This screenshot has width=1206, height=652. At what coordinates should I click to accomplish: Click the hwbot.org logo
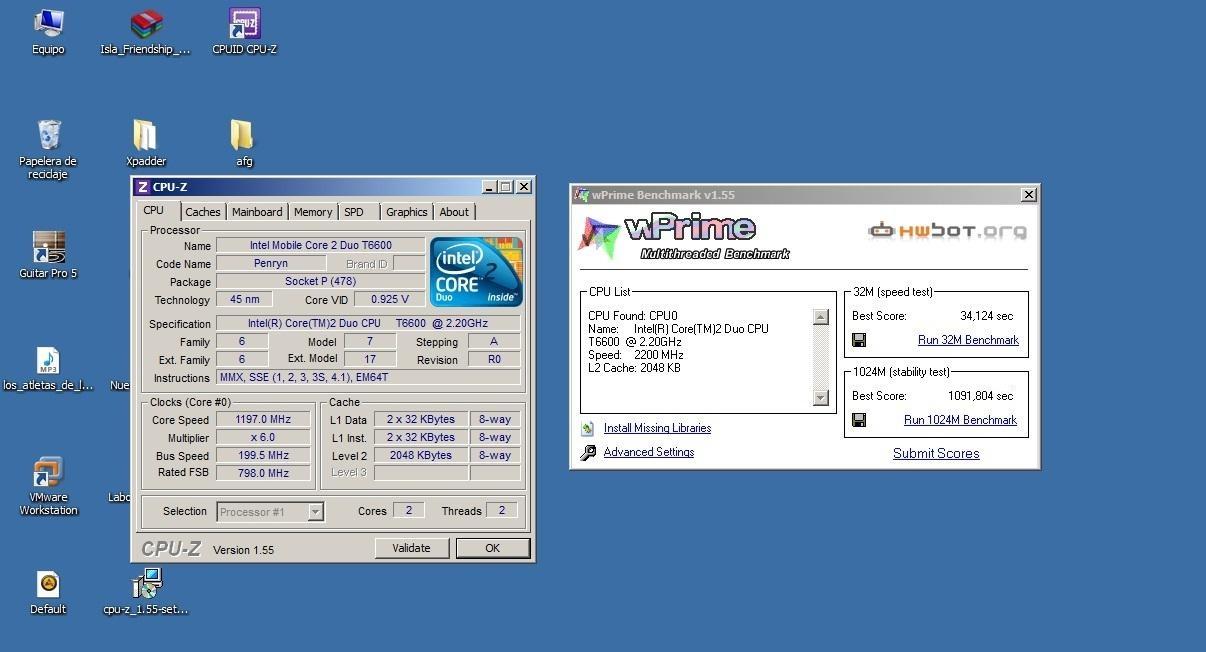(947, 231)
